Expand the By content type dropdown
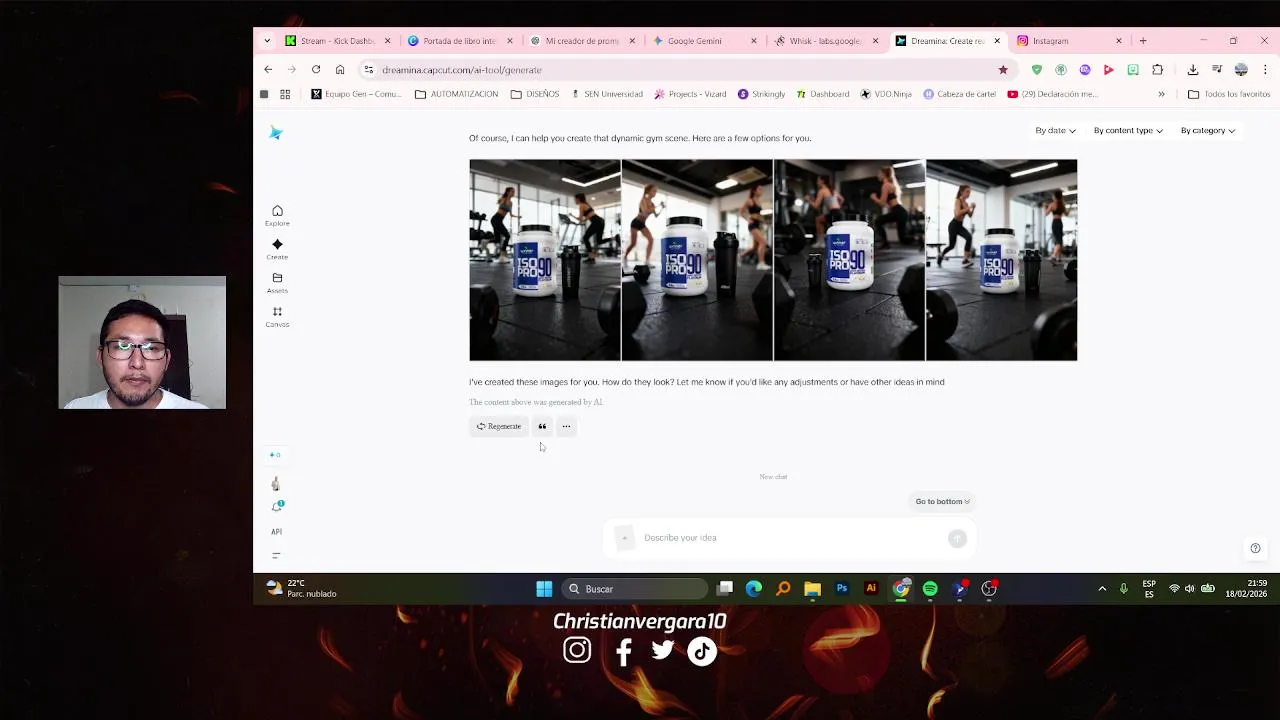This screenshot has height=720, width=1280. [1128, 131]
